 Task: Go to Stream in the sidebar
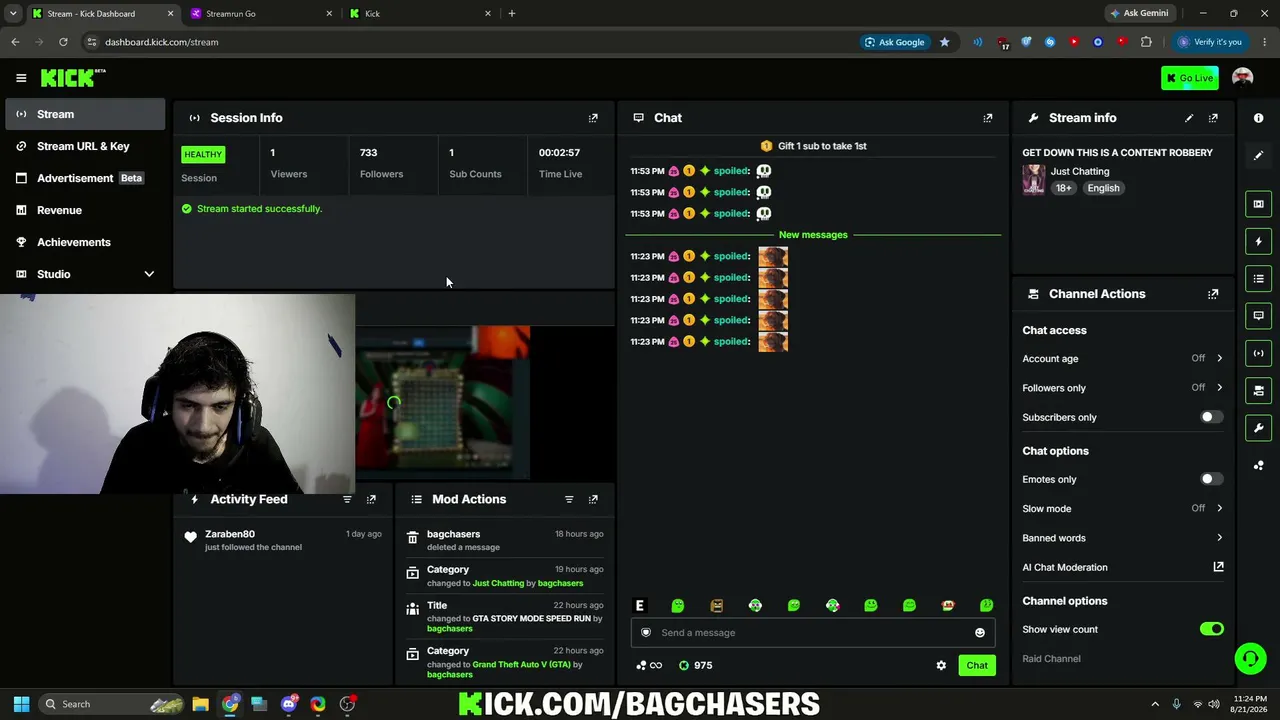[85, 114]
